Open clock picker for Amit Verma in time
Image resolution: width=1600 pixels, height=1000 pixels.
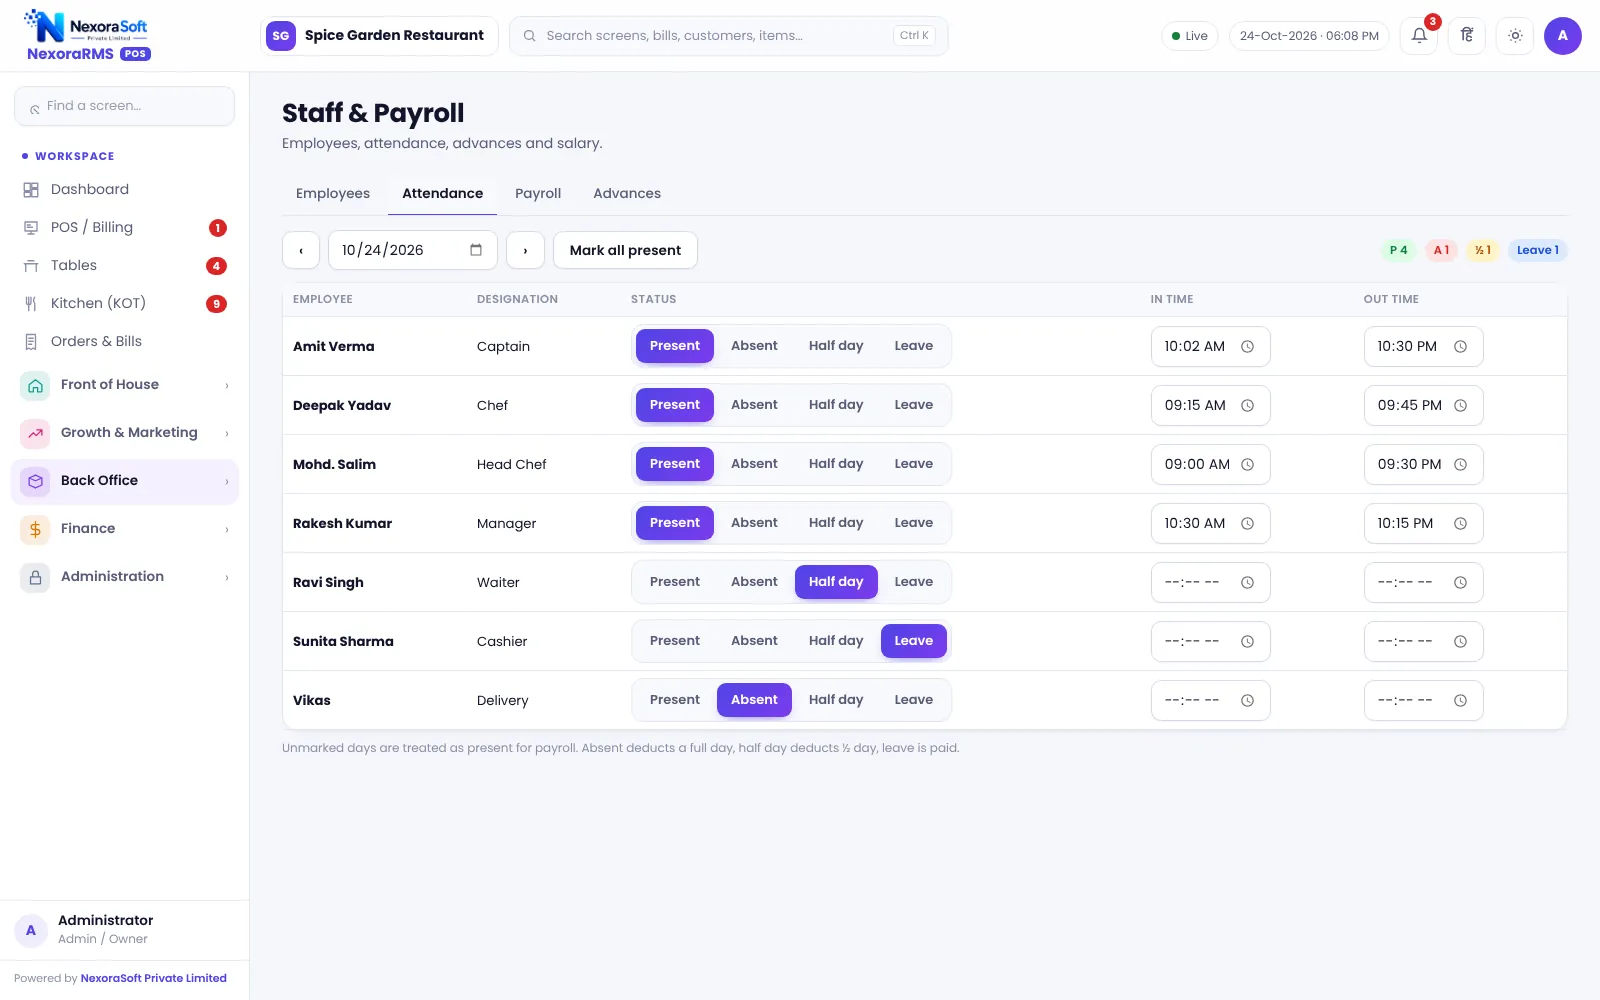click(x=1247, y=347)
